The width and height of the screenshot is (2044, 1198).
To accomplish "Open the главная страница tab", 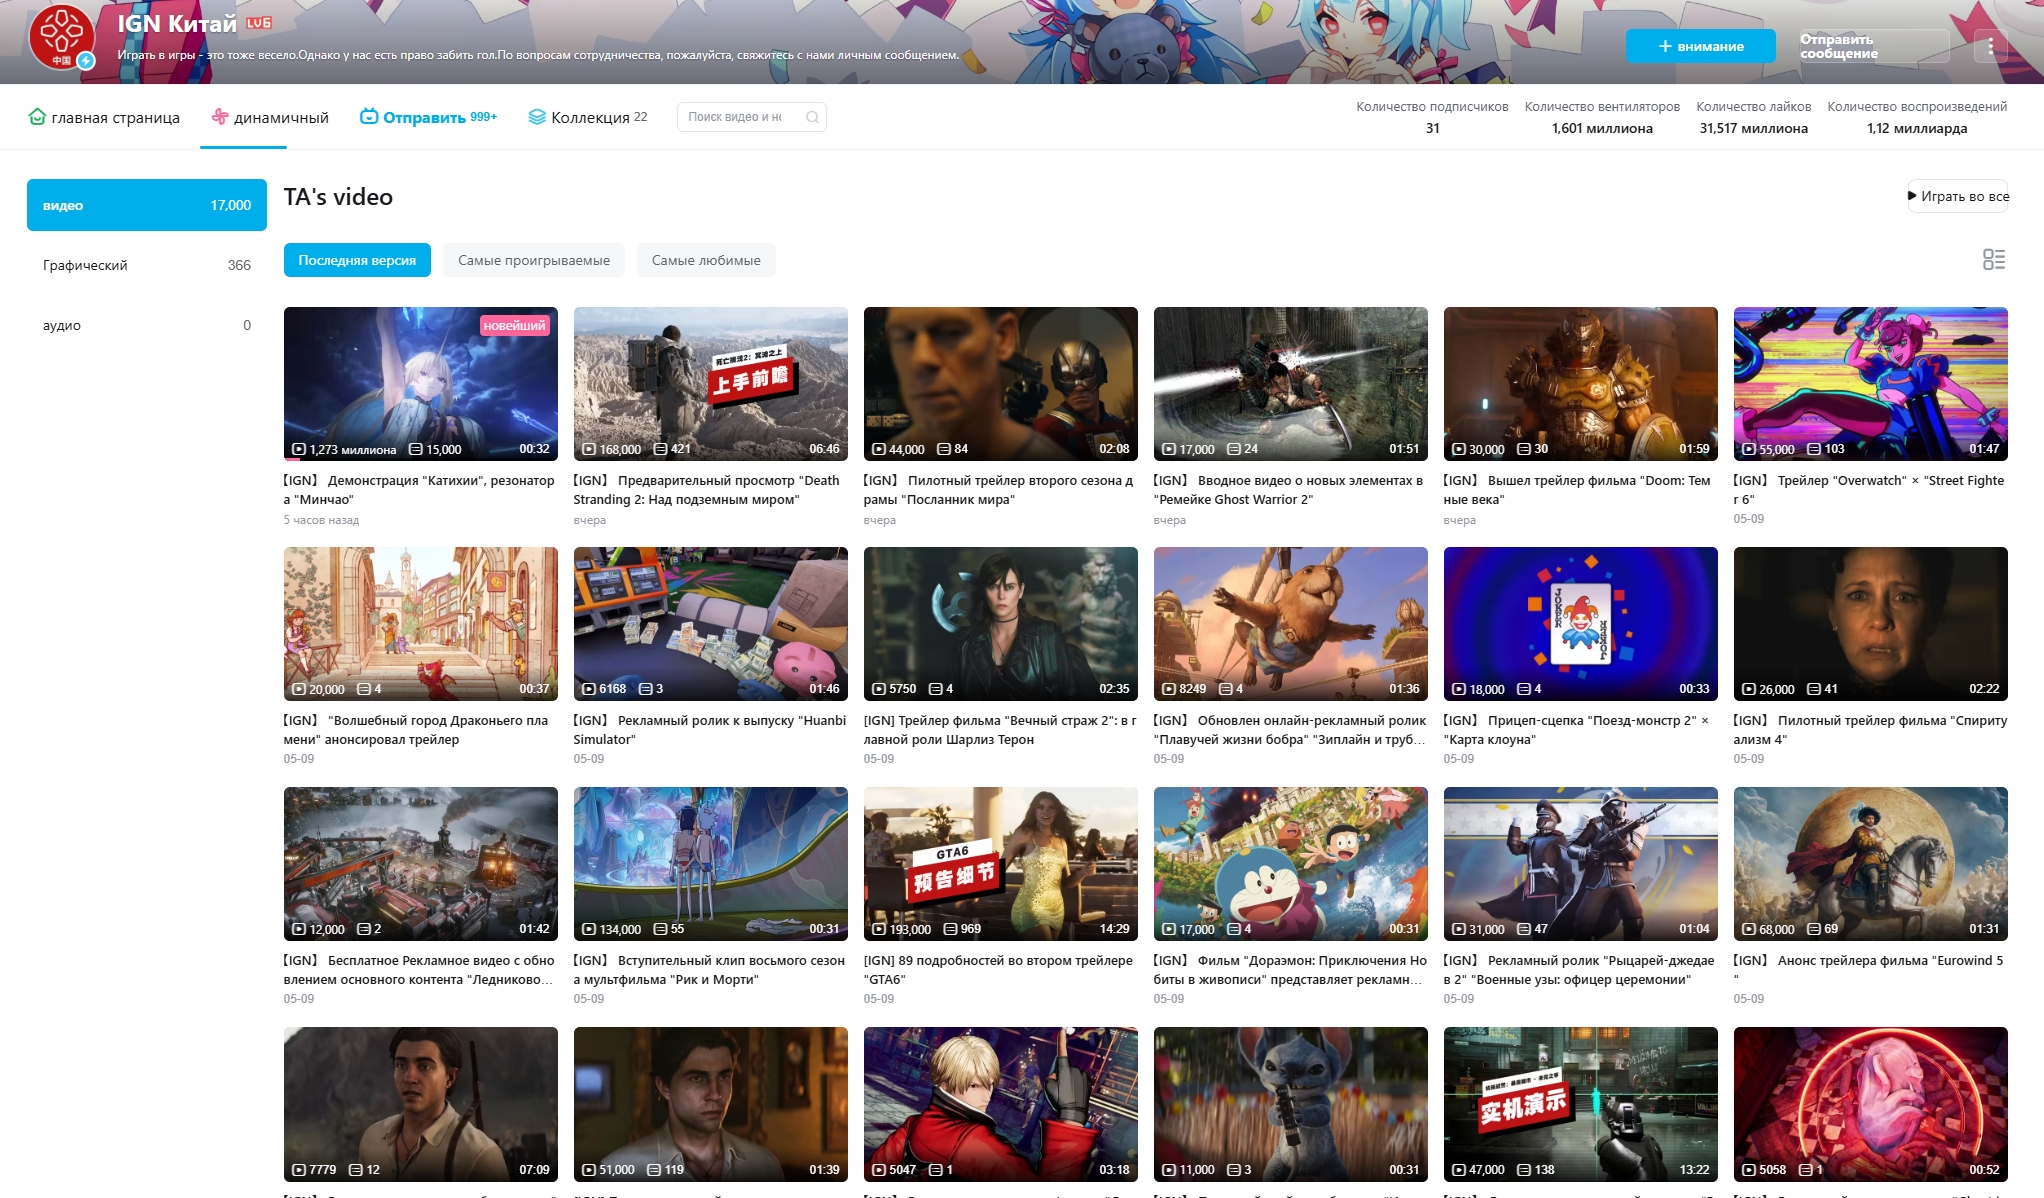I will coord(104,117).
